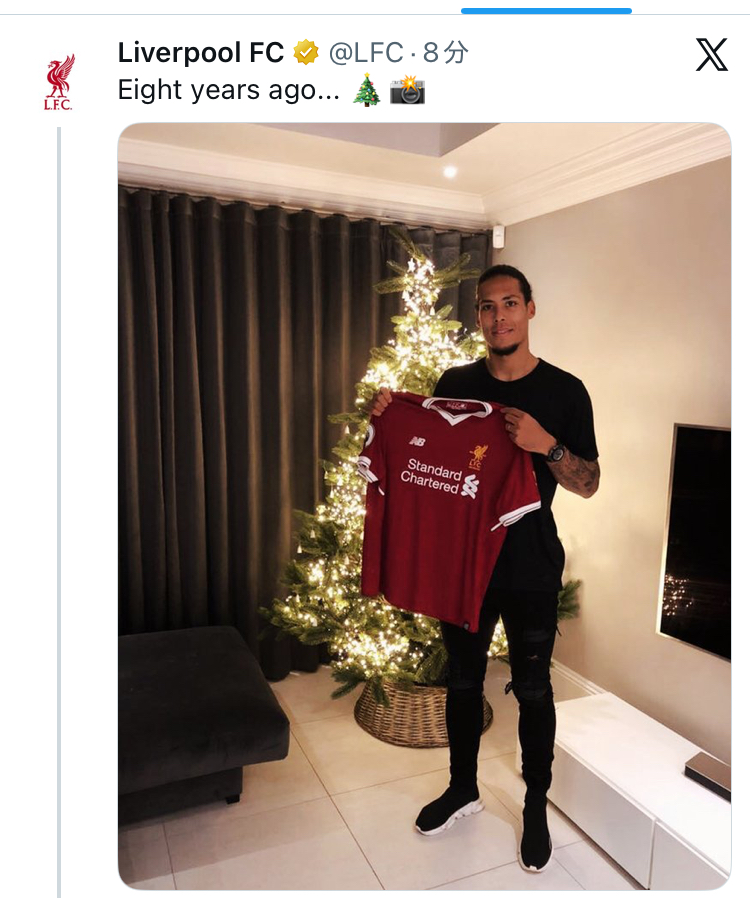Click the "Eight years ago..." tweet text

coord(228,91)
